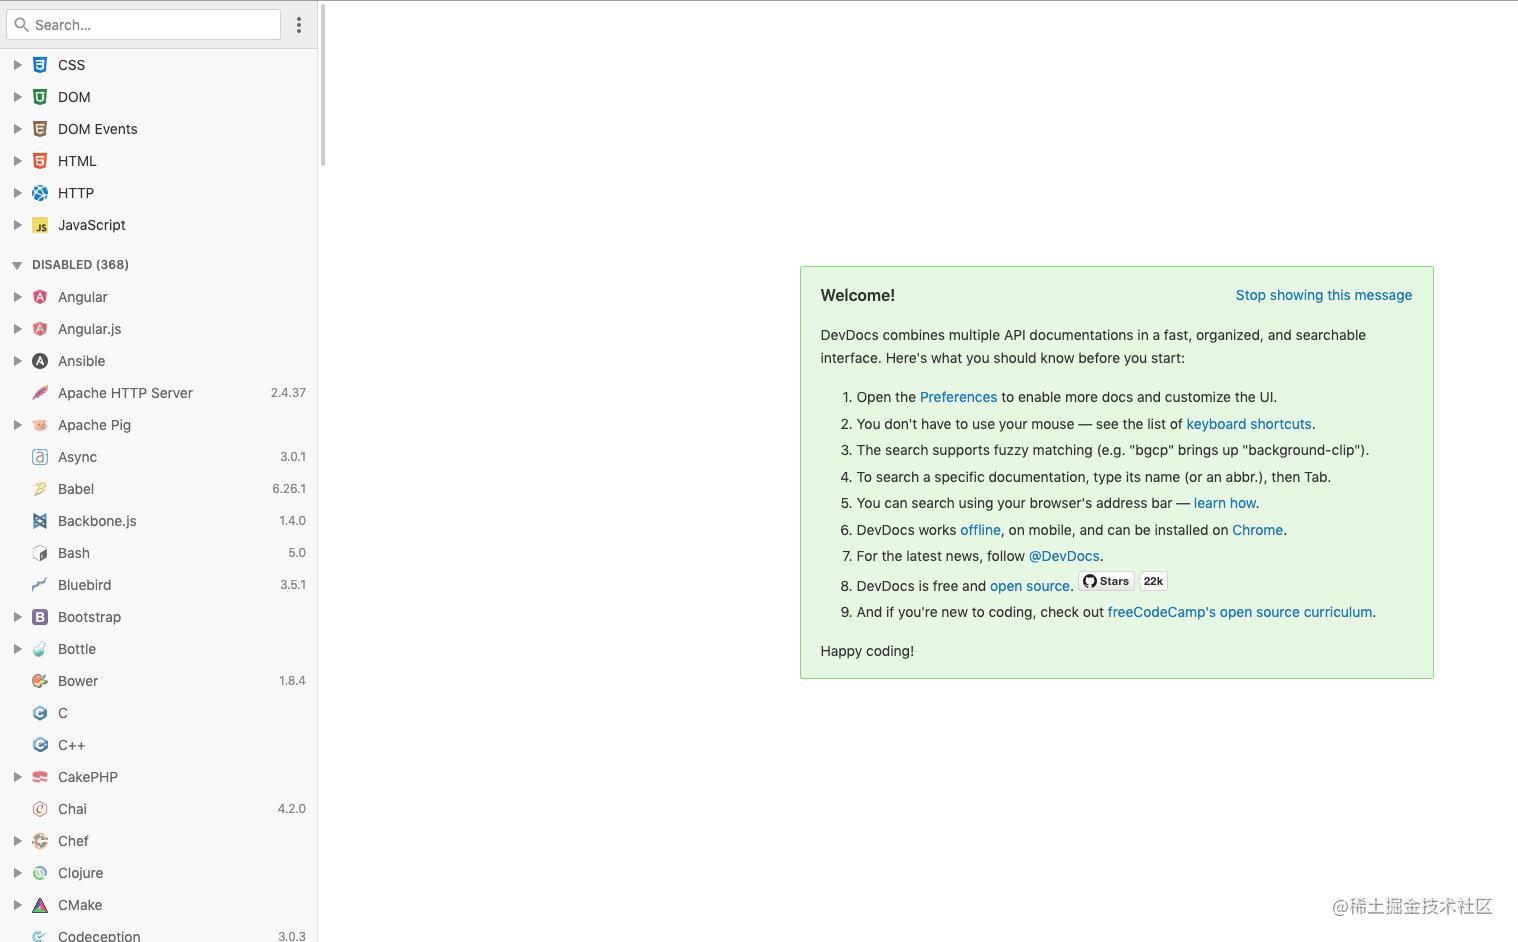Viewport: 1518px width, 942px height.
Task: Click the Chef icon
Action: 40,841
